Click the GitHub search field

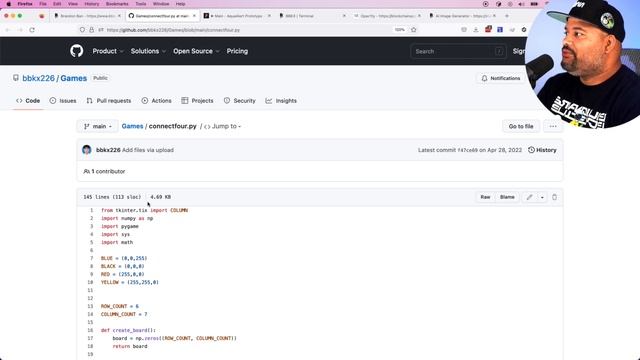click(458, 51)
